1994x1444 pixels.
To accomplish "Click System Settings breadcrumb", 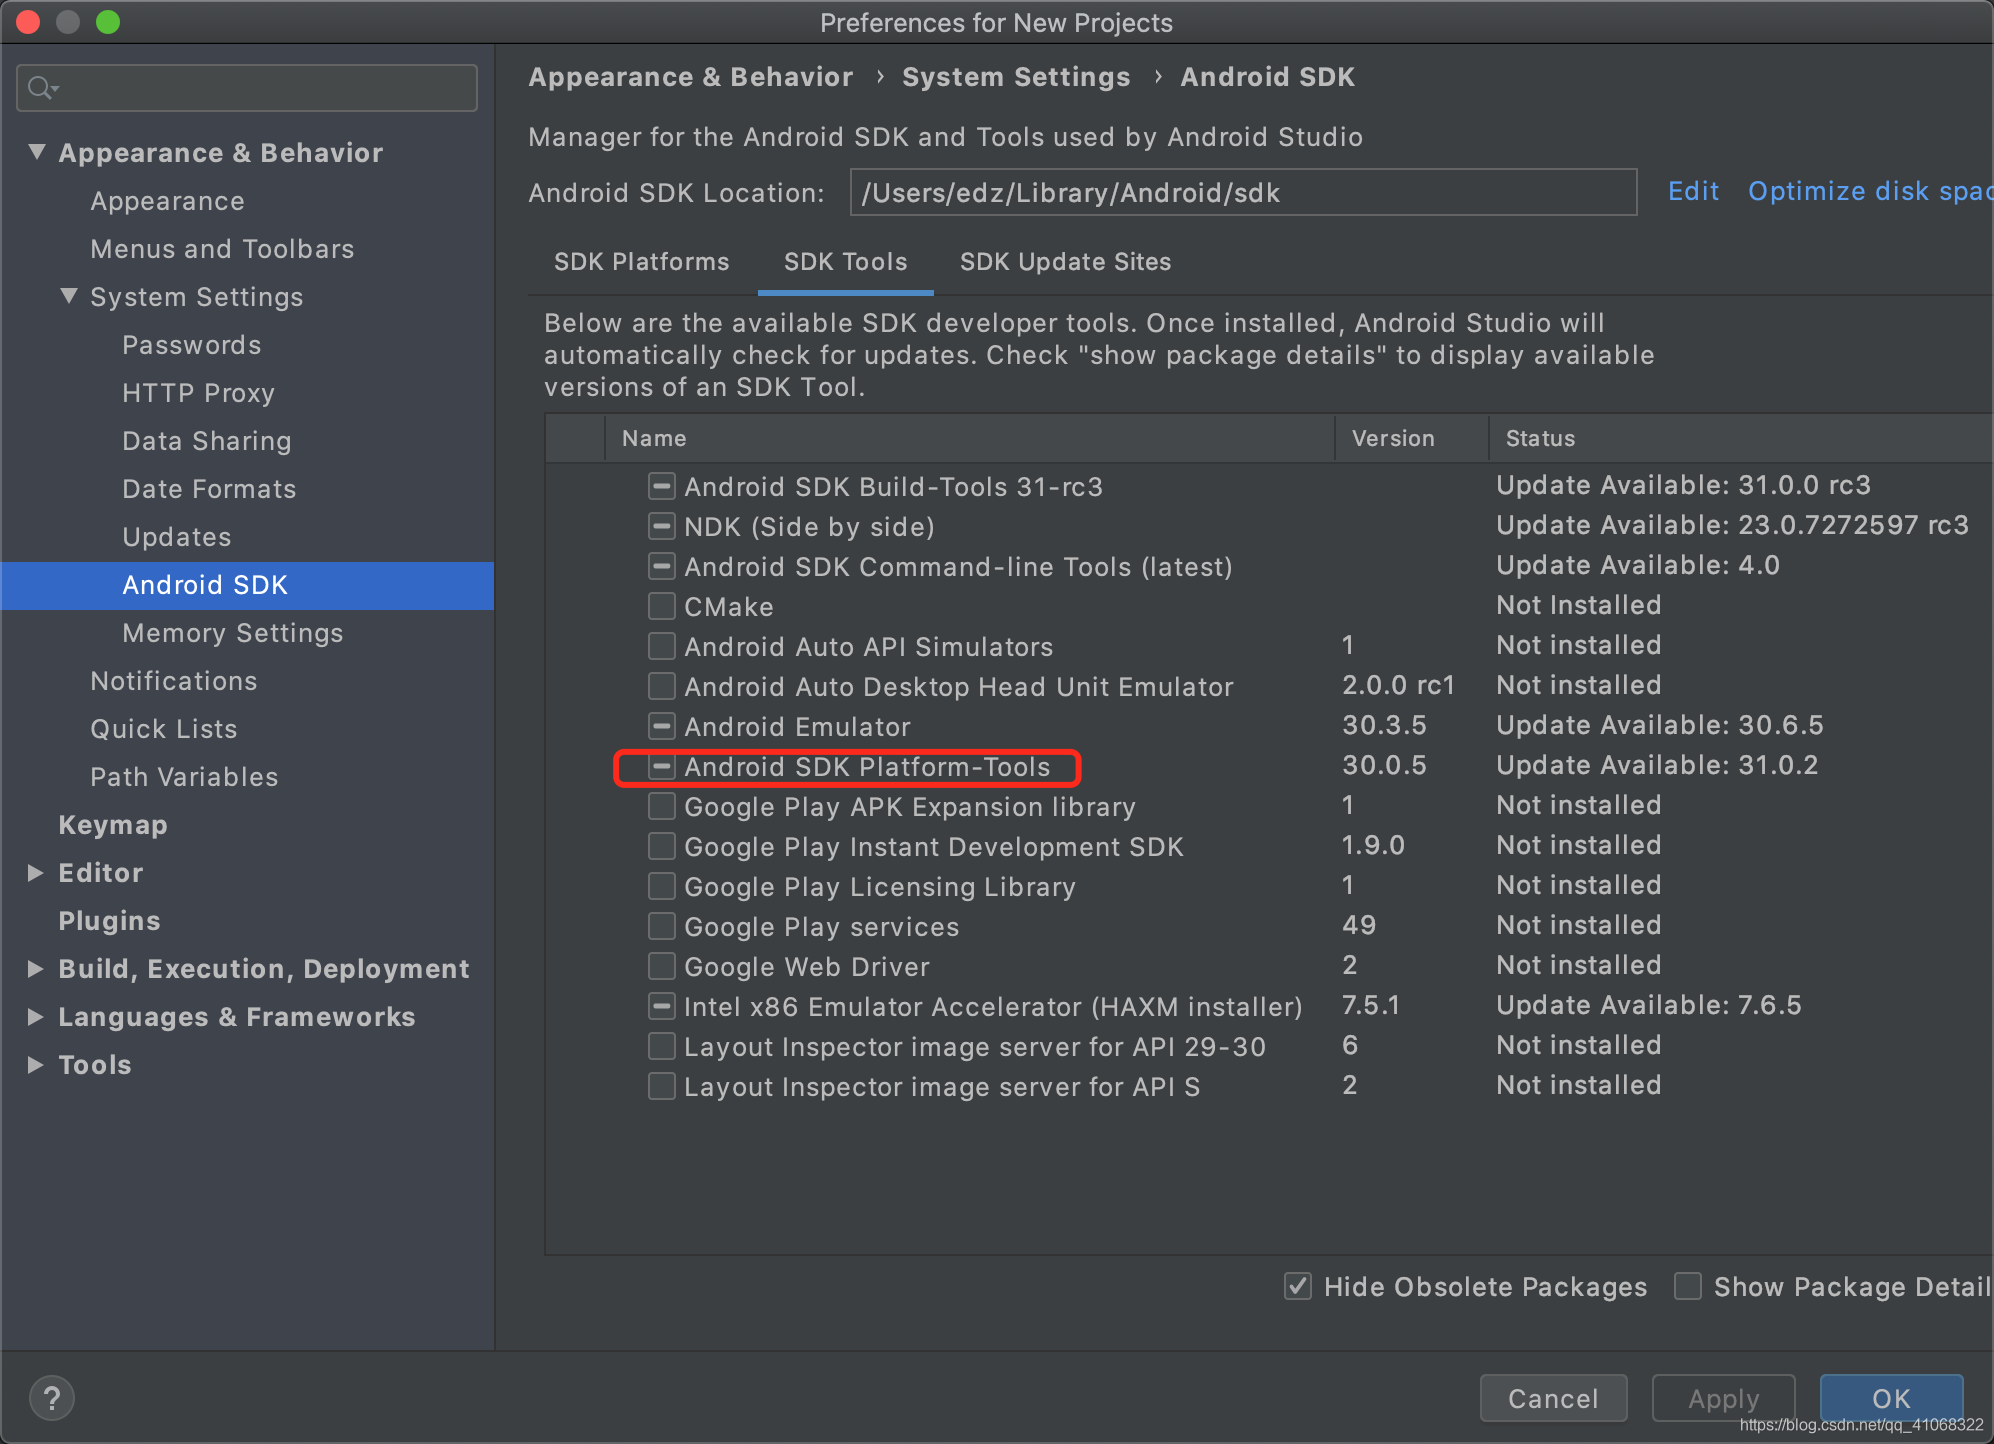I will point(1016,77).
